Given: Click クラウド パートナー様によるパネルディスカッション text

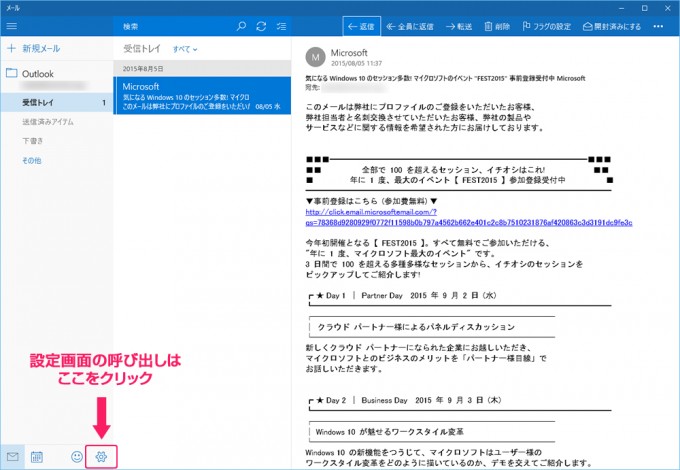Looking at the screenshot, I should (x=416, y=327).
